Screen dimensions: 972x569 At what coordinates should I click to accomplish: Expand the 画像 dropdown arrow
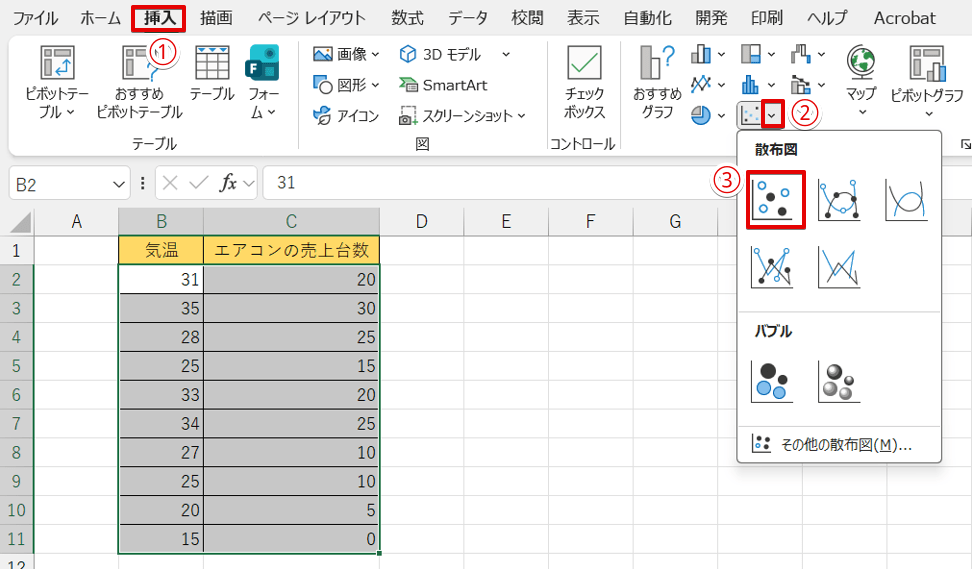coord(376,55)
